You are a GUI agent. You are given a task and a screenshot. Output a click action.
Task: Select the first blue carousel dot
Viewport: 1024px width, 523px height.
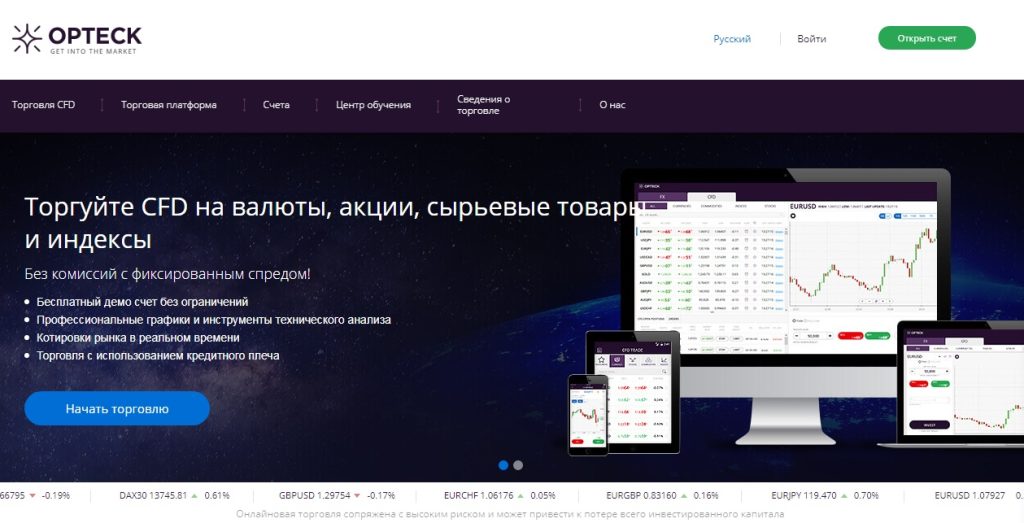pos(503,465)
